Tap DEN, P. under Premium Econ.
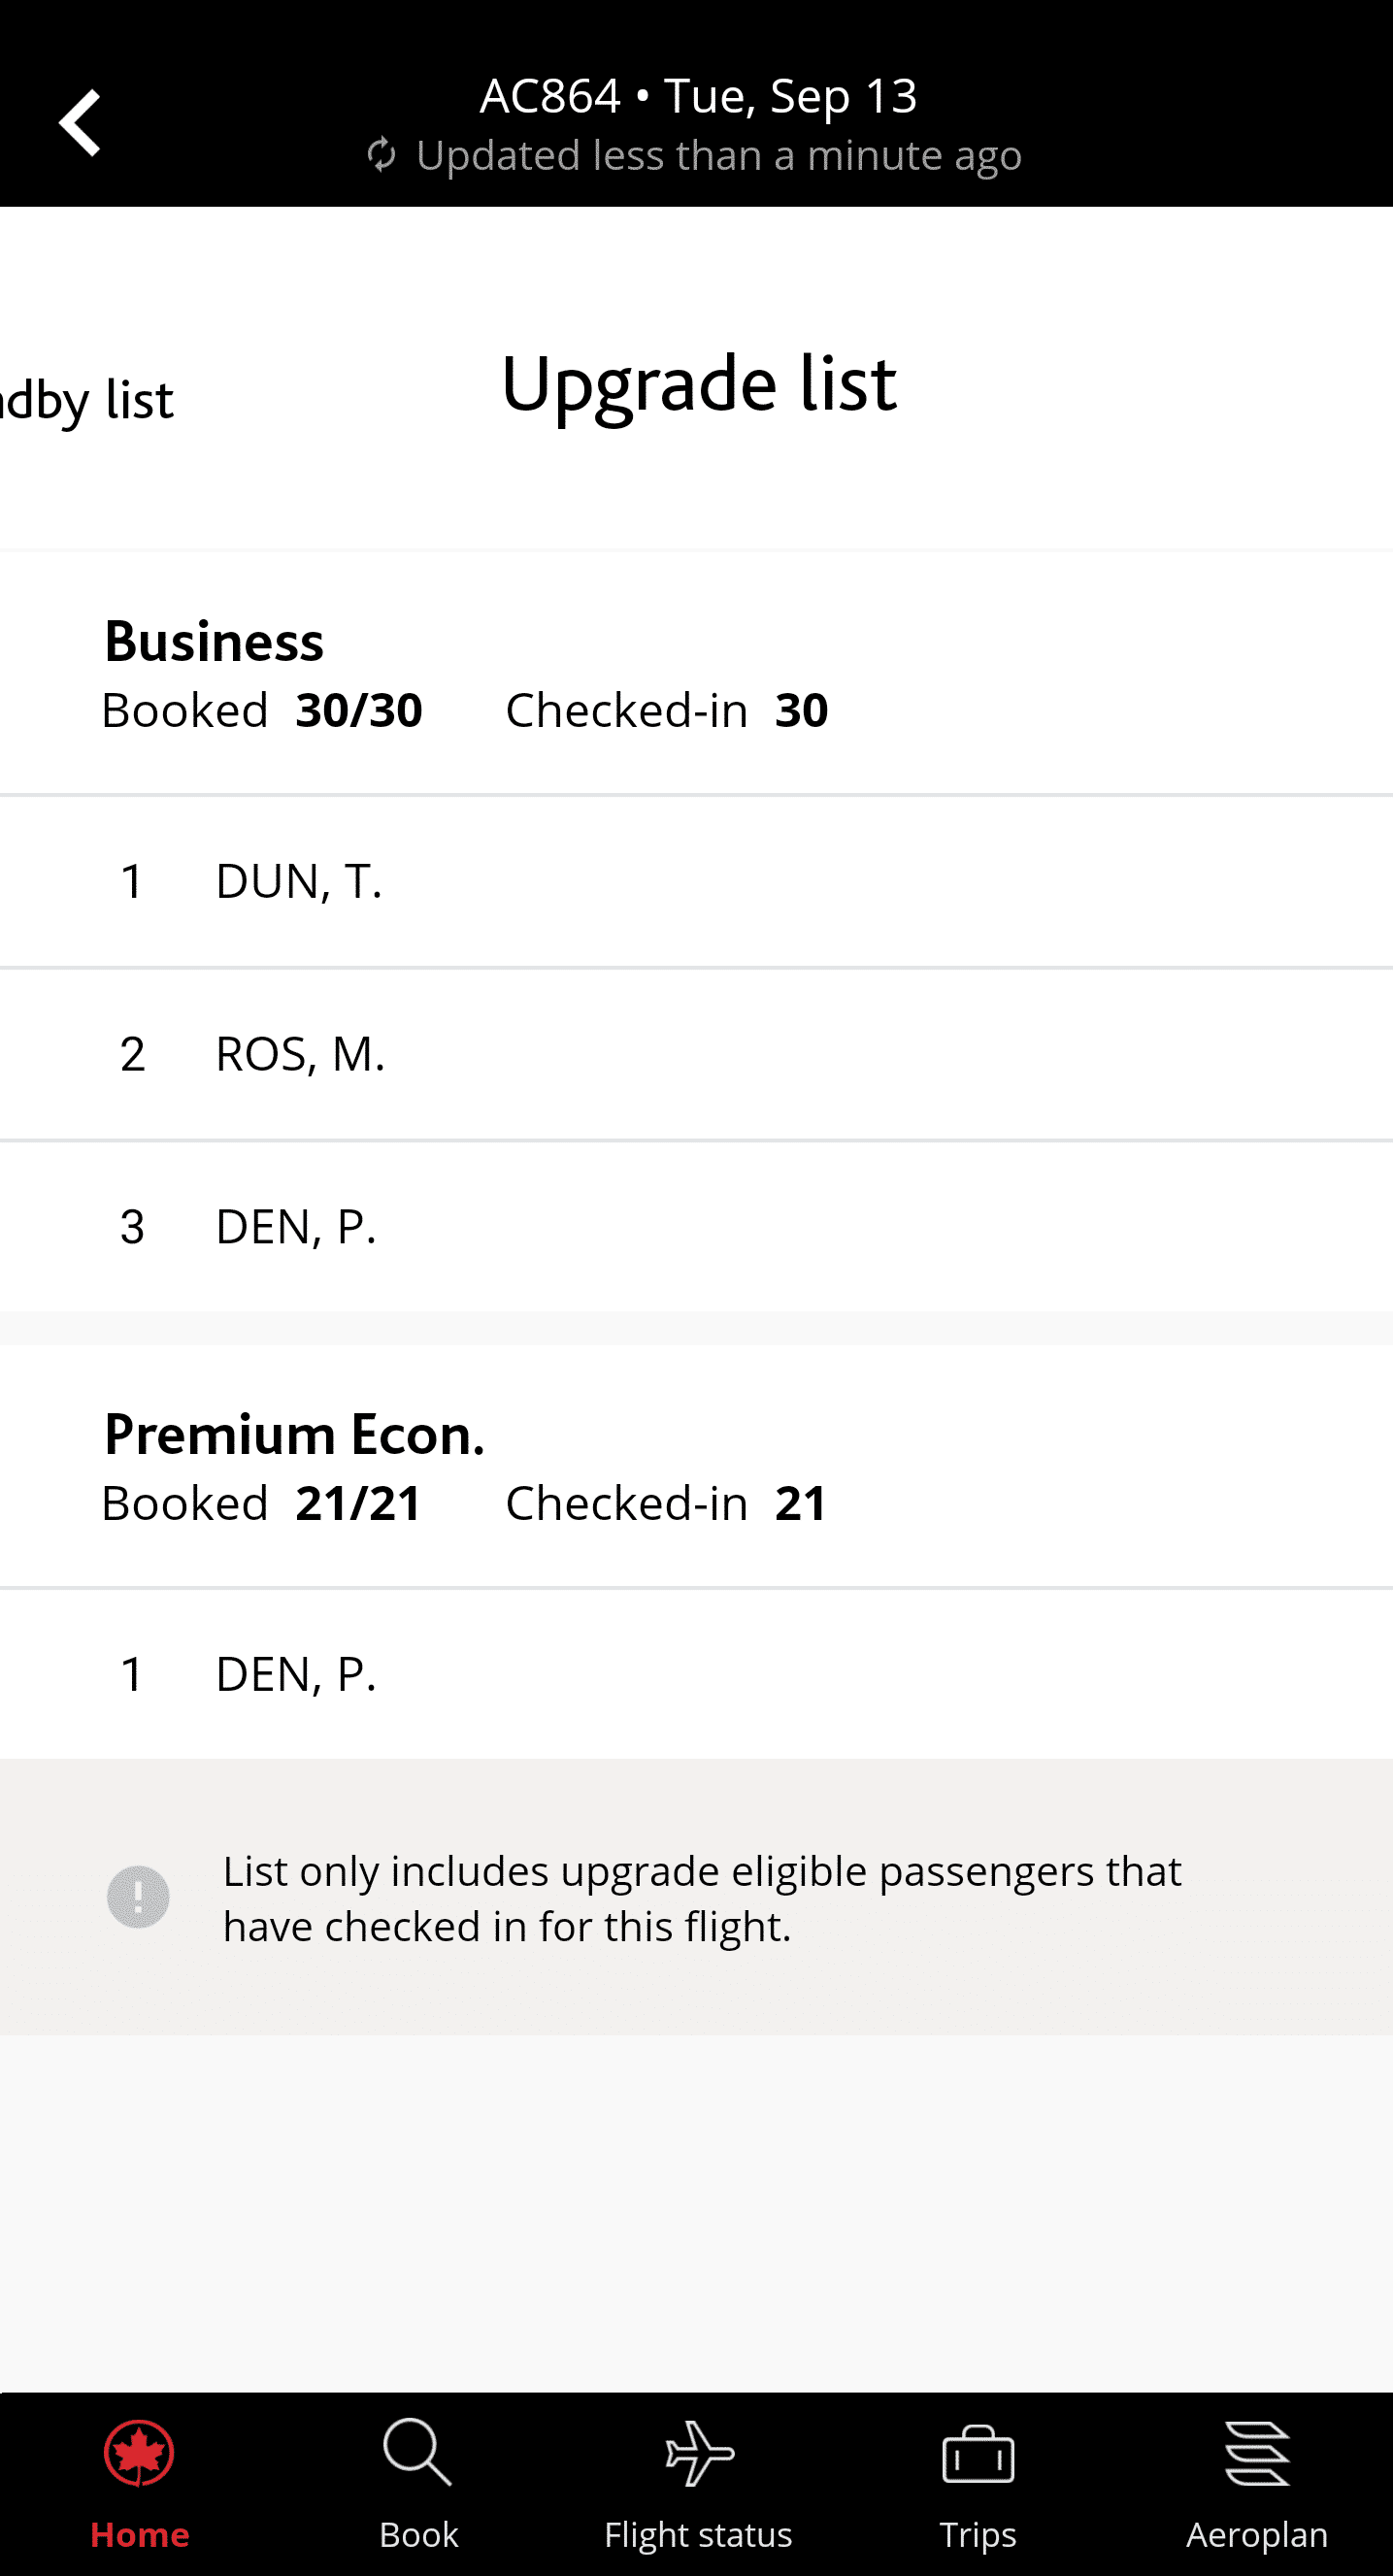The height and width of the screenshot is (2576, 1393). tap(296, 1674)
